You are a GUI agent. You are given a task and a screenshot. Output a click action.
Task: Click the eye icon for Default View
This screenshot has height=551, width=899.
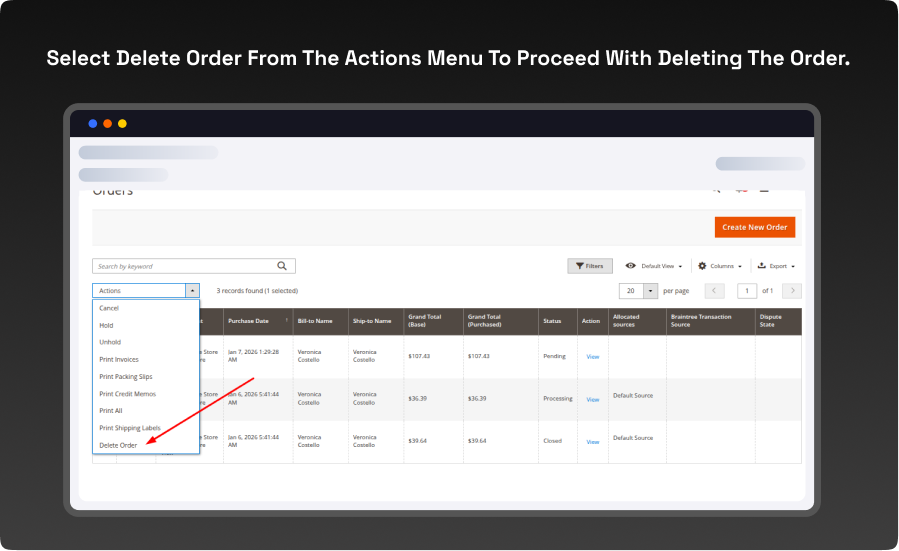pos(631,266)
